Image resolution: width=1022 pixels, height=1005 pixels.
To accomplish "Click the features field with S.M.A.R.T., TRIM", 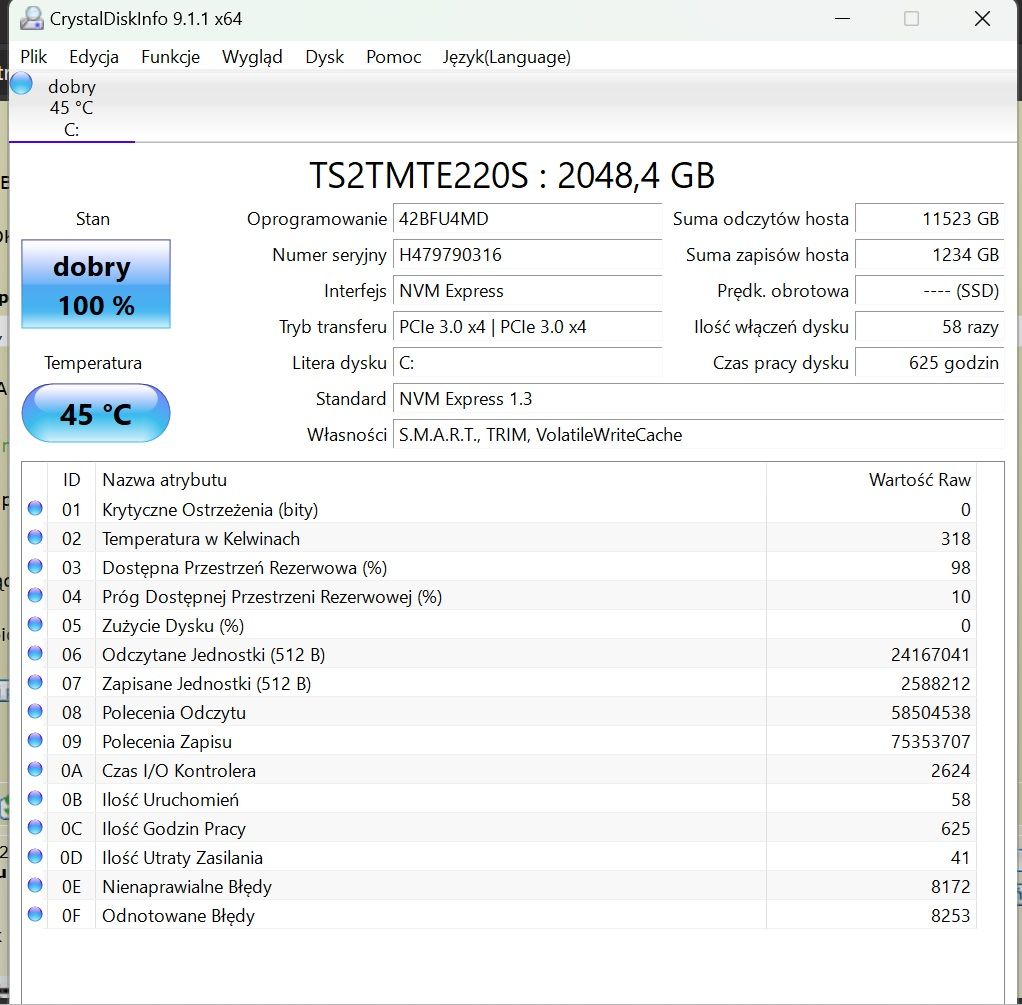I will tap(699, 435).
